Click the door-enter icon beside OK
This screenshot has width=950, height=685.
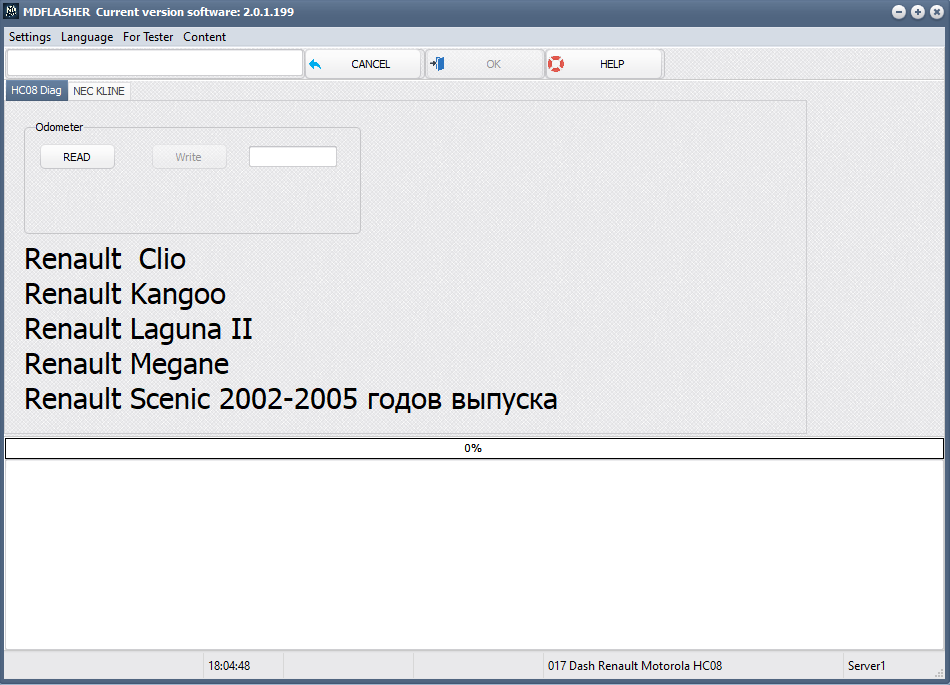(x=437, y=64)
